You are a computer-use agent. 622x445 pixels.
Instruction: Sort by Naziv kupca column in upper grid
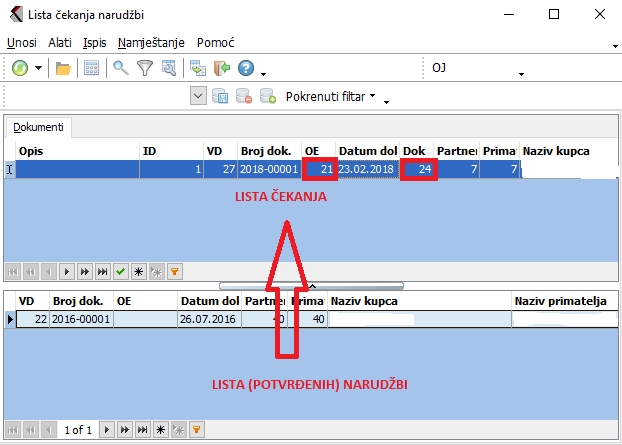click(x=565, y=151)
